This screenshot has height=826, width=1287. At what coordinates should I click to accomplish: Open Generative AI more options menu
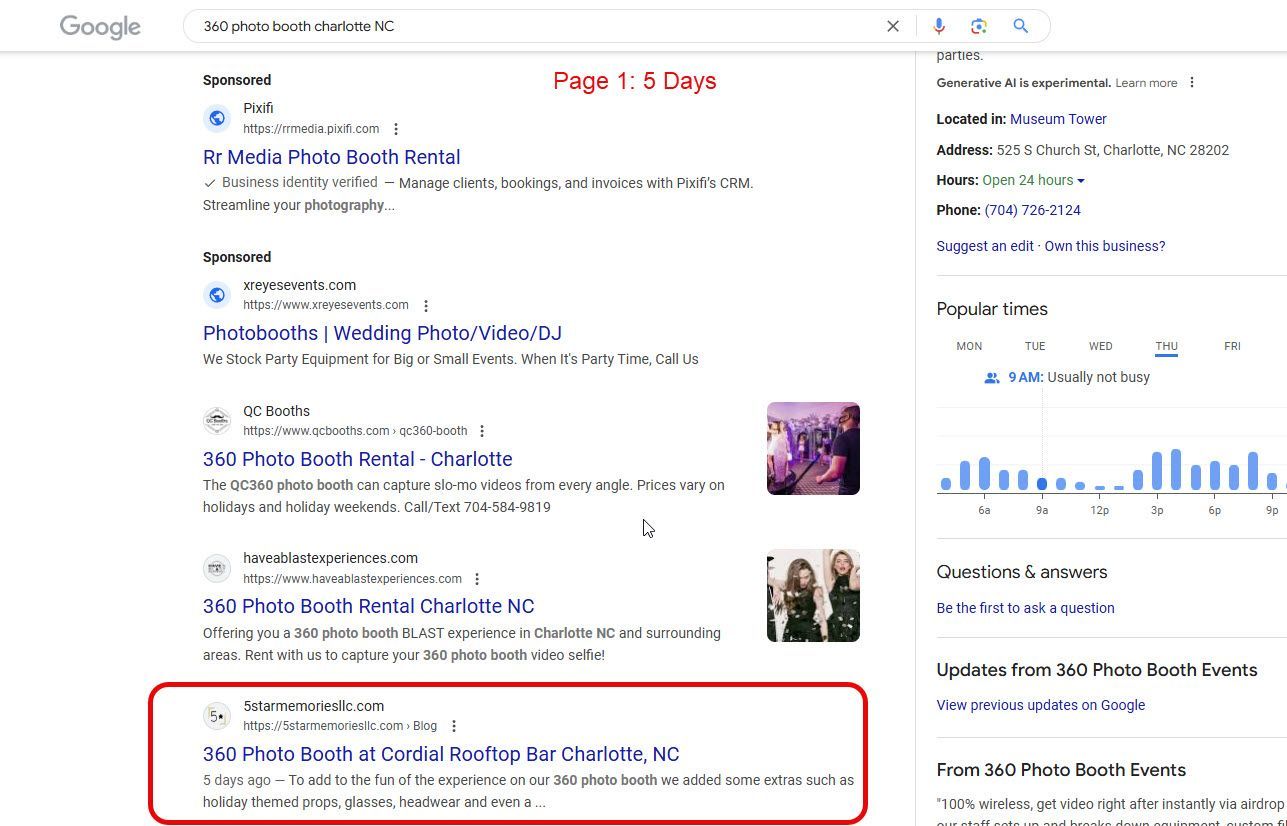click(x=1192, y=83)
